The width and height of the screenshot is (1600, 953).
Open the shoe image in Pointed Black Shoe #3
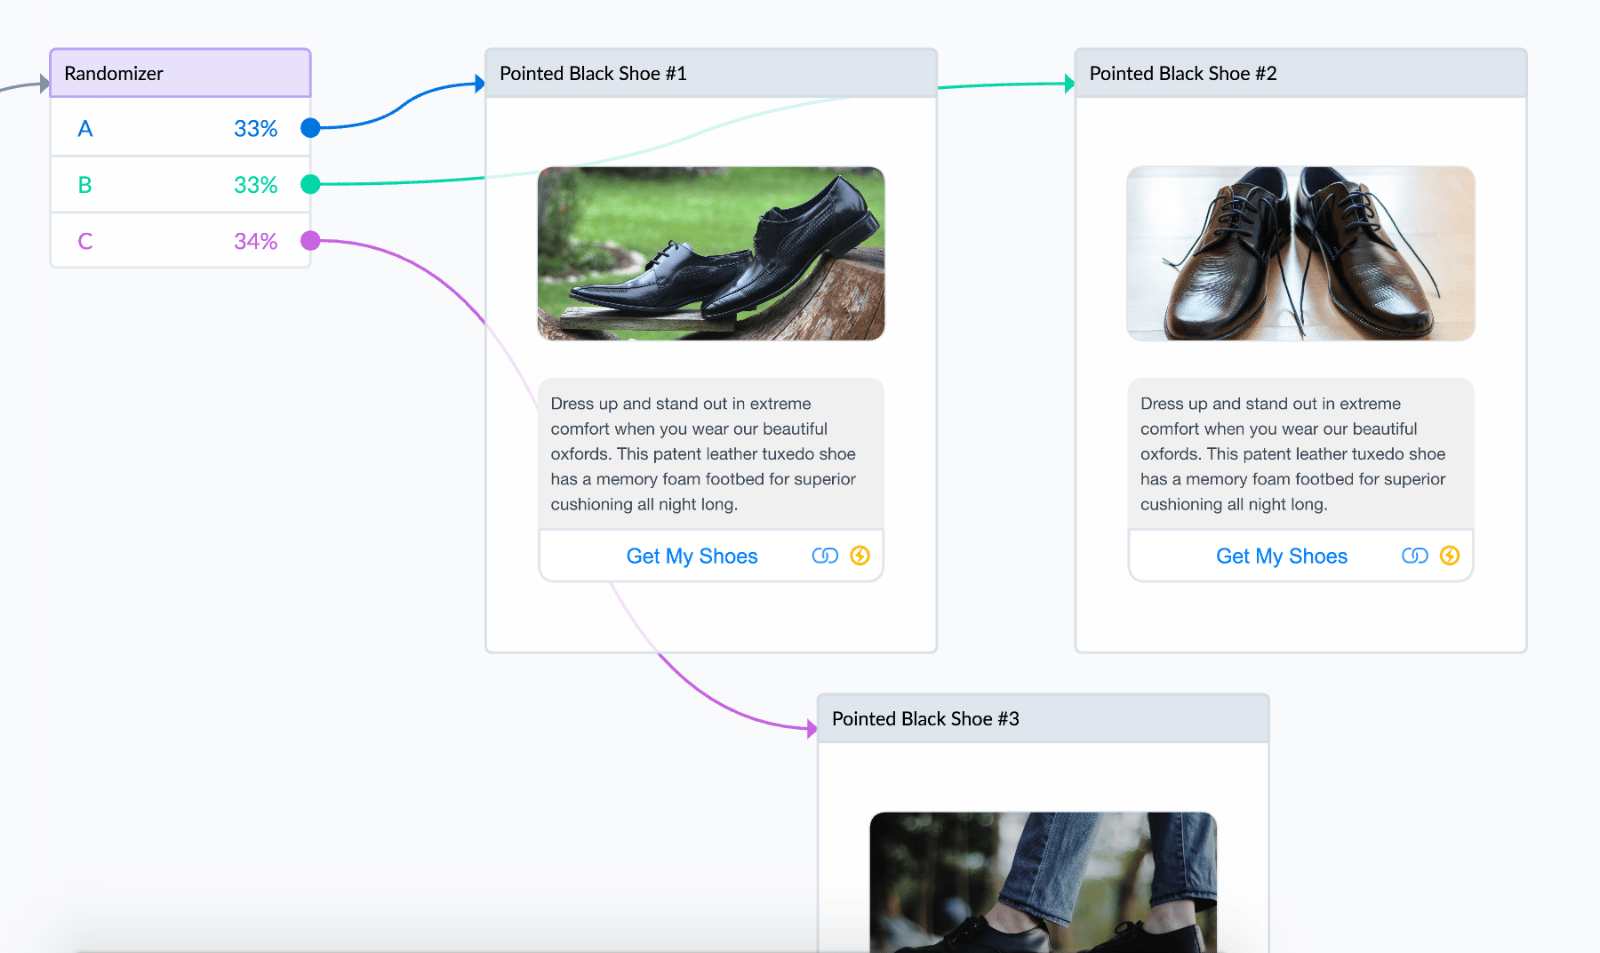coord(1043,882)
